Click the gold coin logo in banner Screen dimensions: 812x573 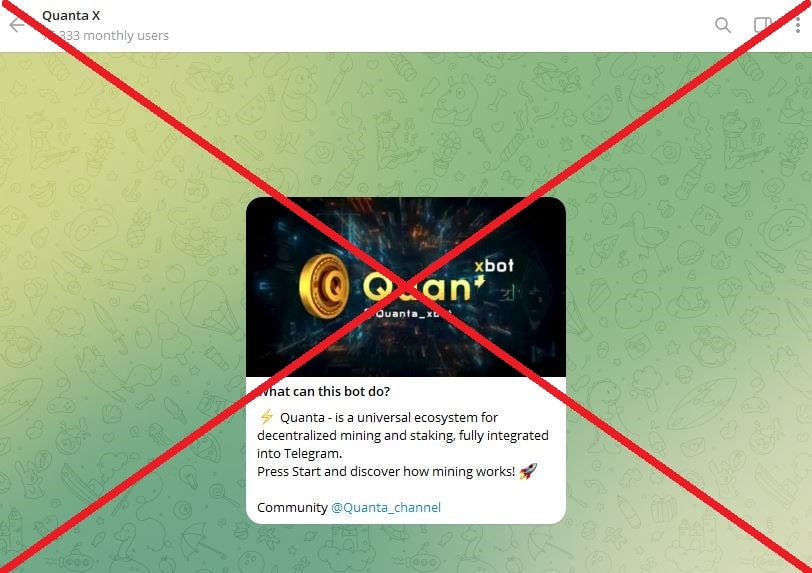(x=324, y=285)
